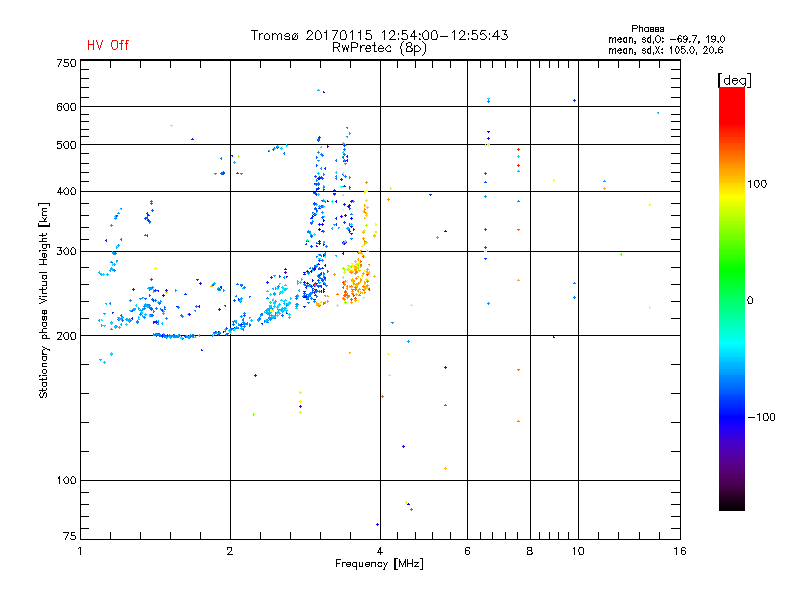Click the green band of the phase colorbar
800x600 pixels.
tap(732, 270)
